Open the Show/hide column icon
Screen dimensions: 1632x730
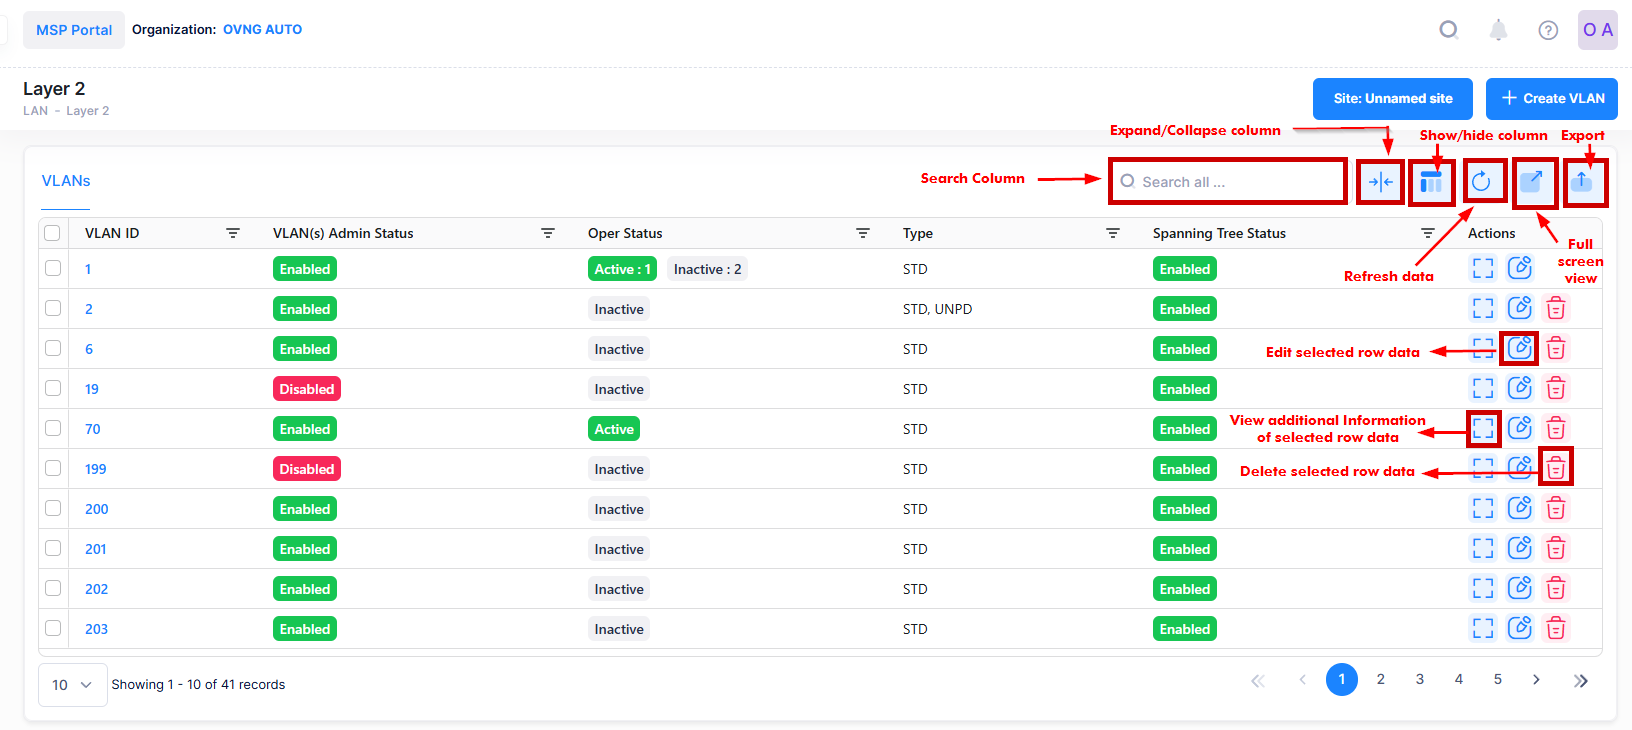tap(1431, 182)
